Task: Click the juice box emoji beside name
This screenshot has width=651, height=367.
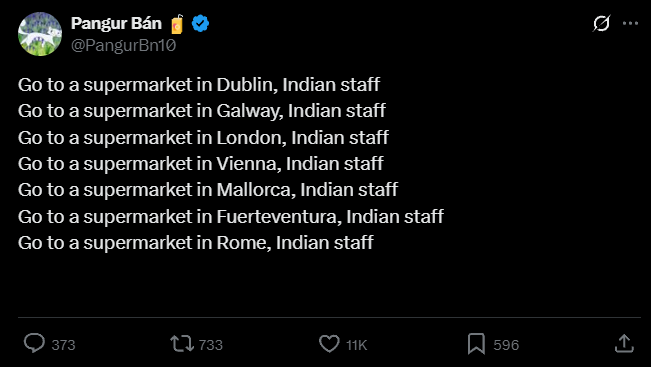Action: pos(177,24)
